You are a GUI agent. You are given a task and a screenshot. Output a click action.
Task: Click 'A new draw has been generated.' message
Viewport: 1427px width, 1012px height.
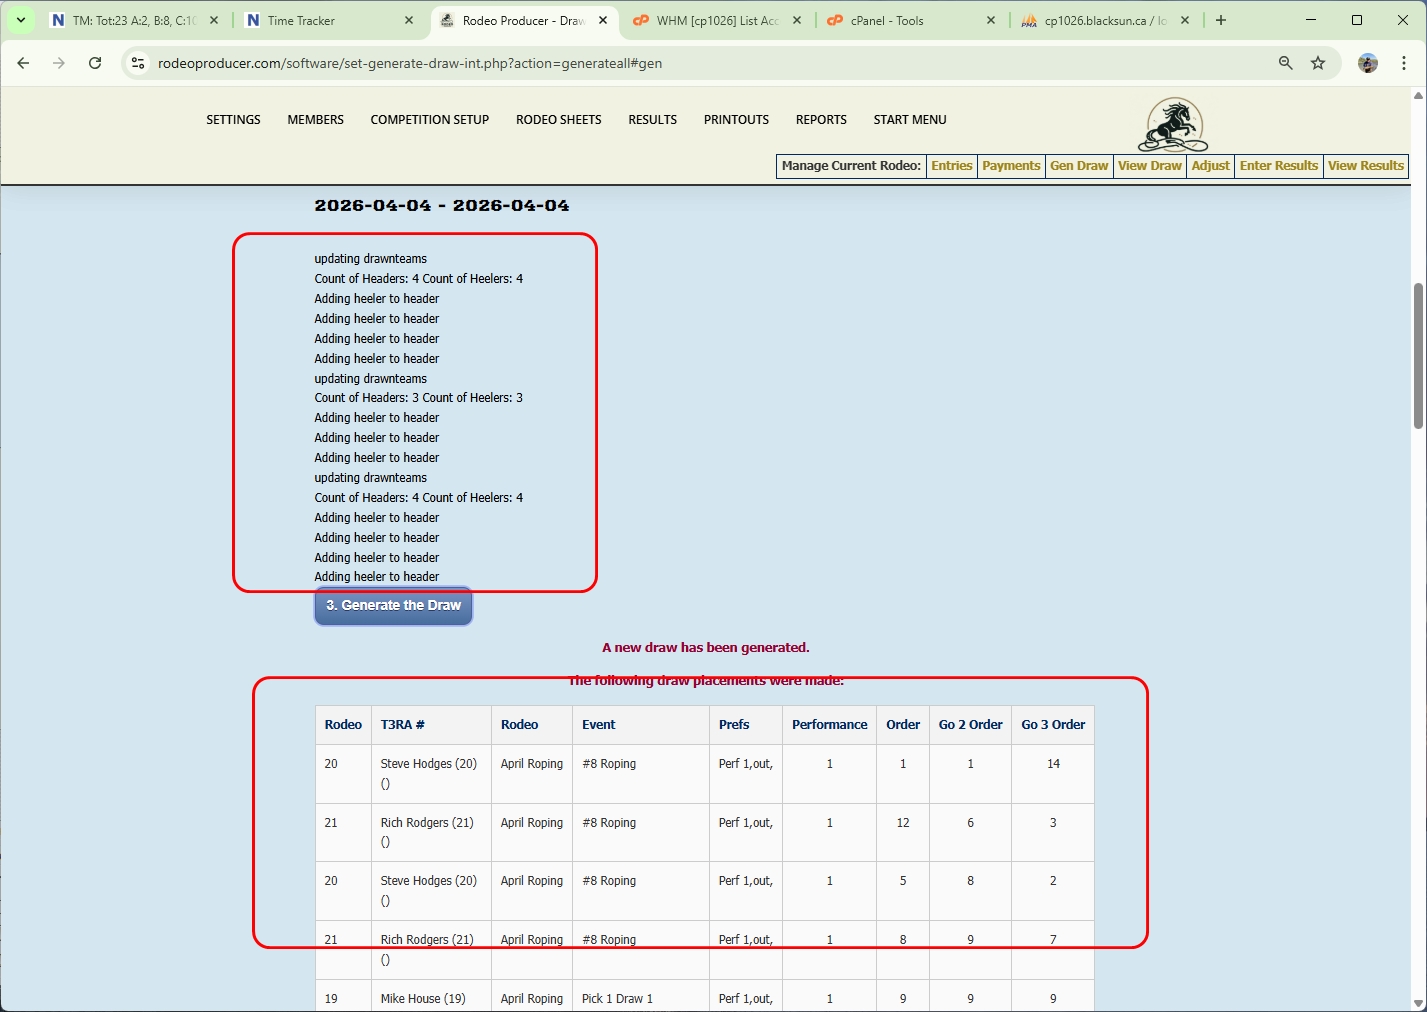[706, 648]
